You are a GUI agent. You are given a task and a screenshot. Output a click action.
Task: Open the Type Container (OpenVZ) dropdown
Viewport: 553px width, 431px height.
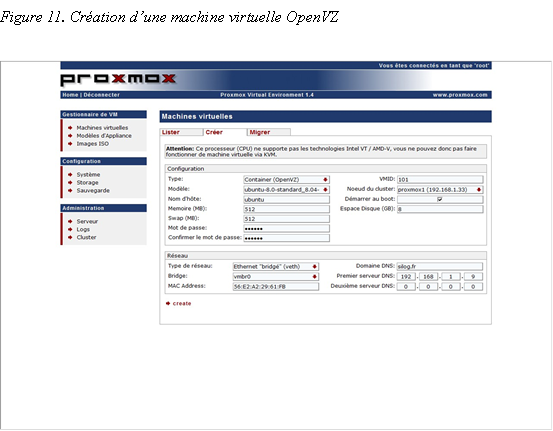point(286,180)
